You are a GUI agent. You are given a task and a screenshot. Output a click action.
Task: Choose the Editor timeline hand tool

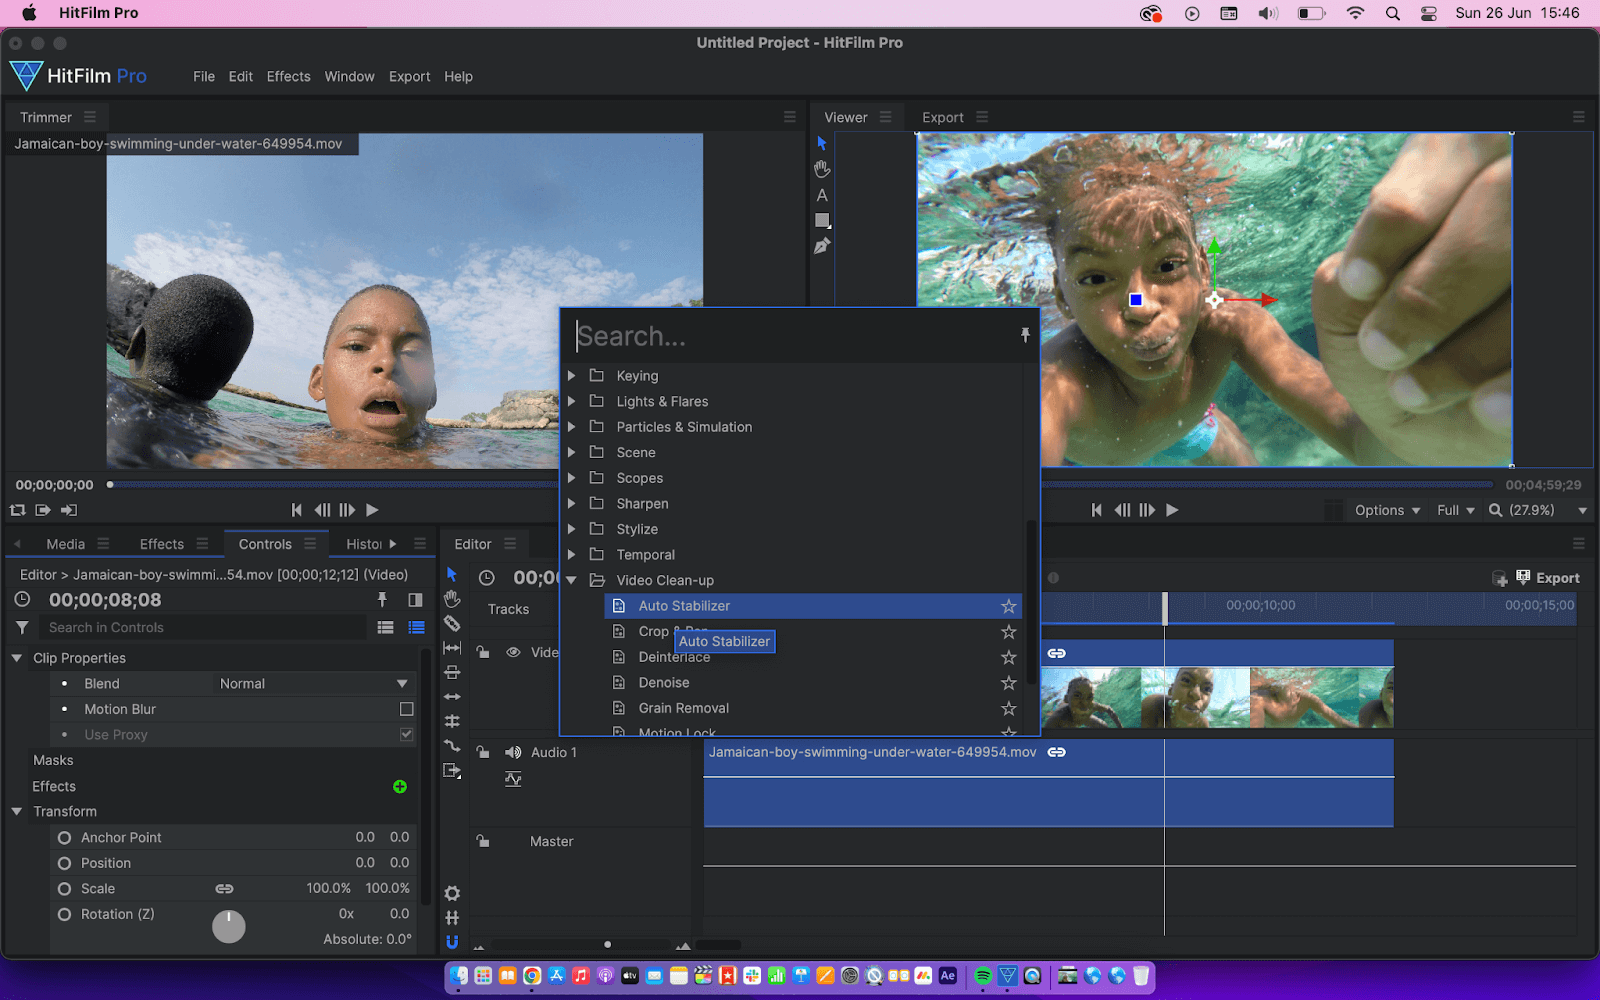pyautogui.click(x=452, y=598)
